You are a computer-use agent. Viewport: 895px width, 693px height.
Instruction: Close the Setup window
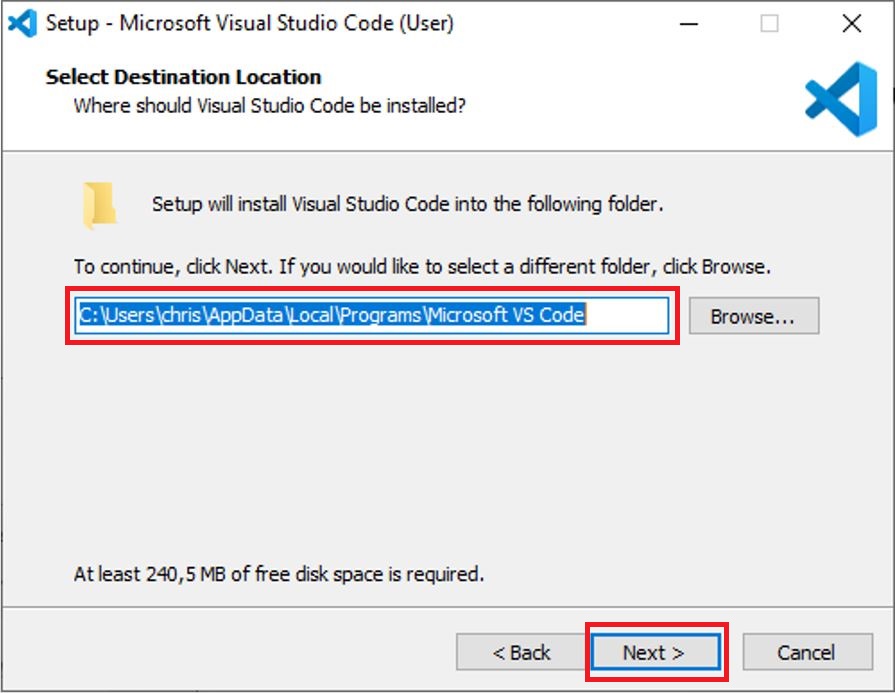pos(852,23)
